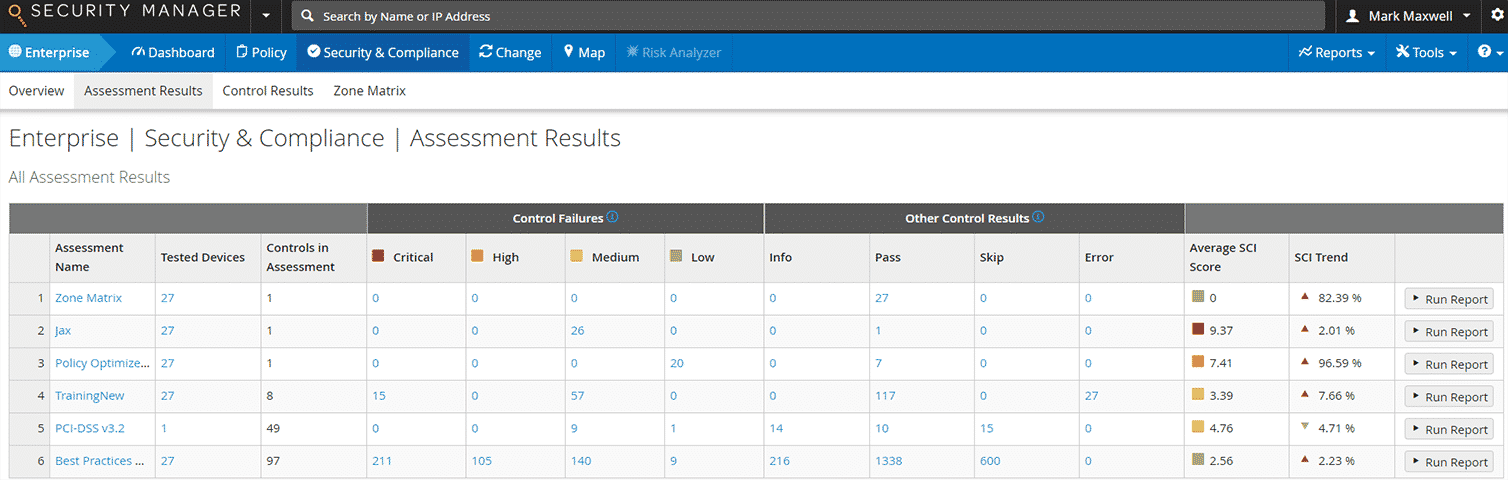Open the Change menu item
The width and height of the screenshot is (1508, 480).
tap(510, 52)
